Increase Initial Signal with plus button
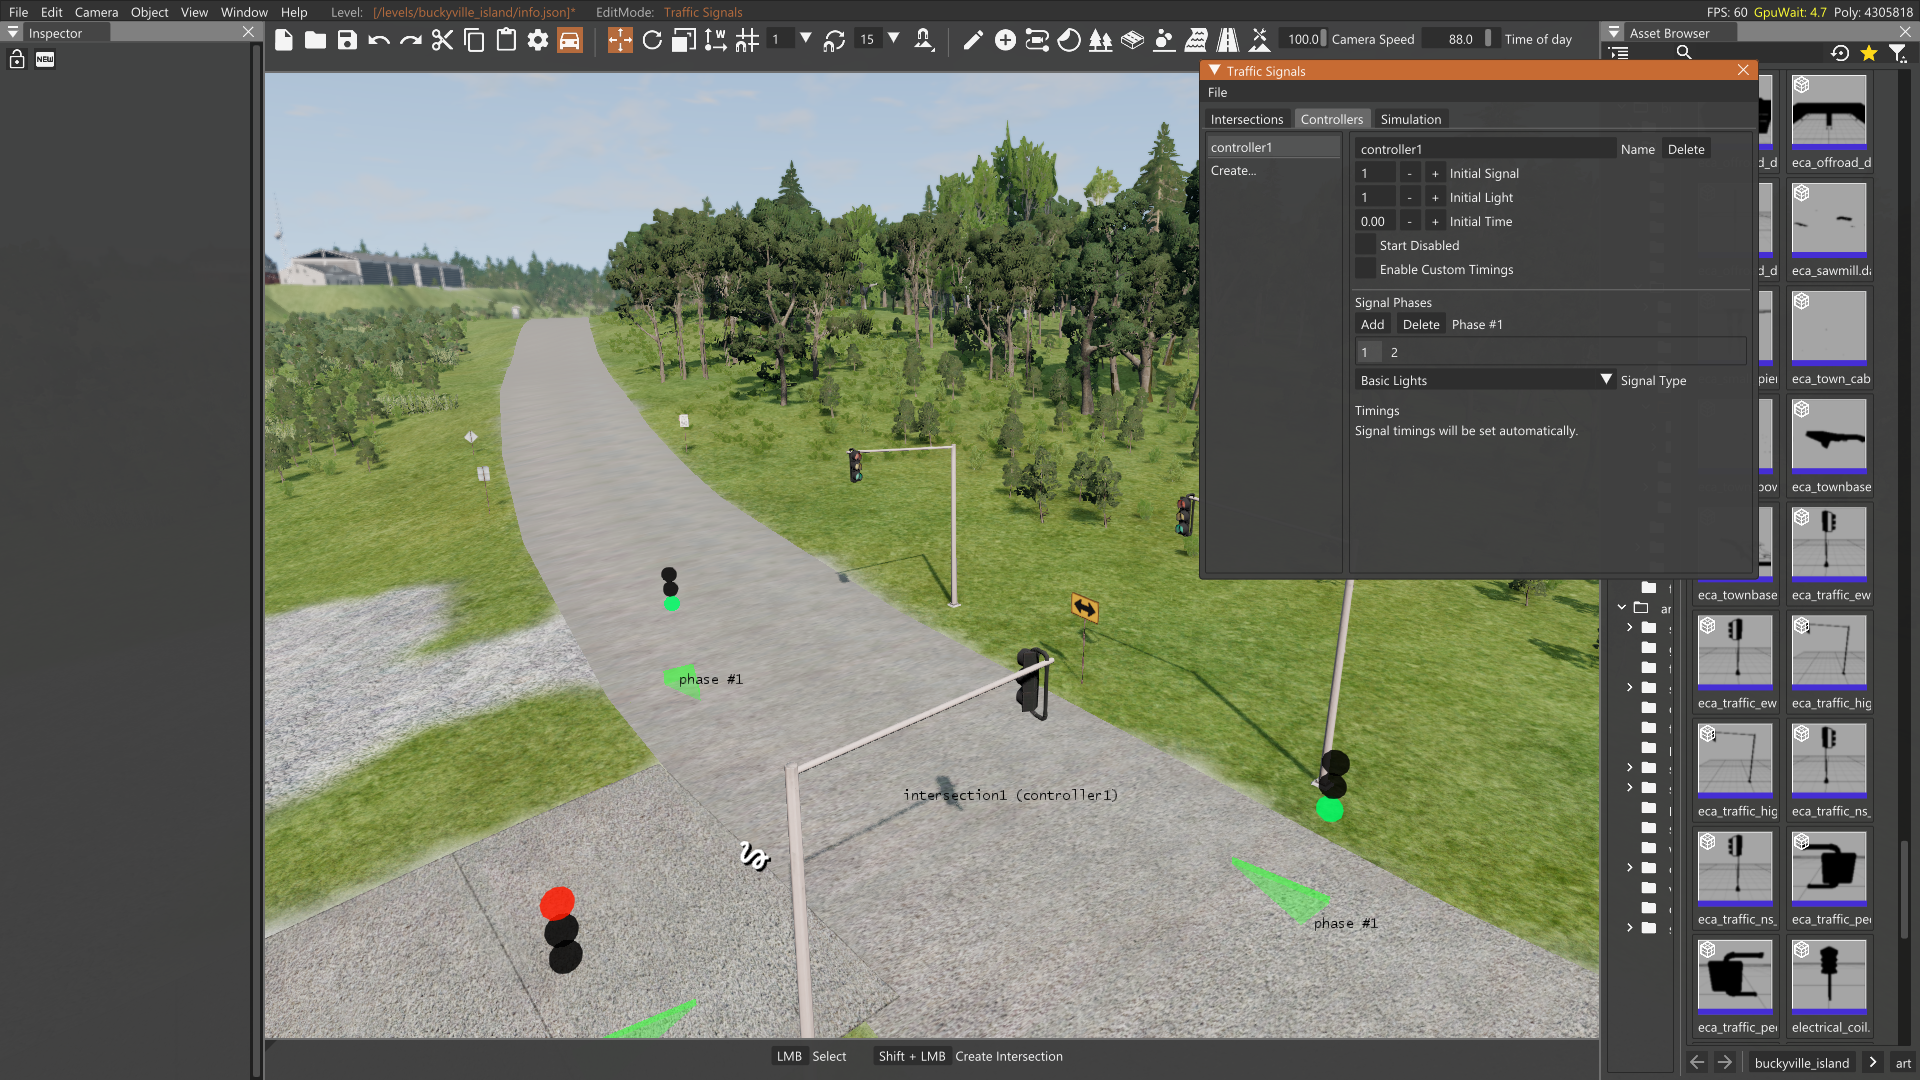1920x1080 pixels. 1435,173
